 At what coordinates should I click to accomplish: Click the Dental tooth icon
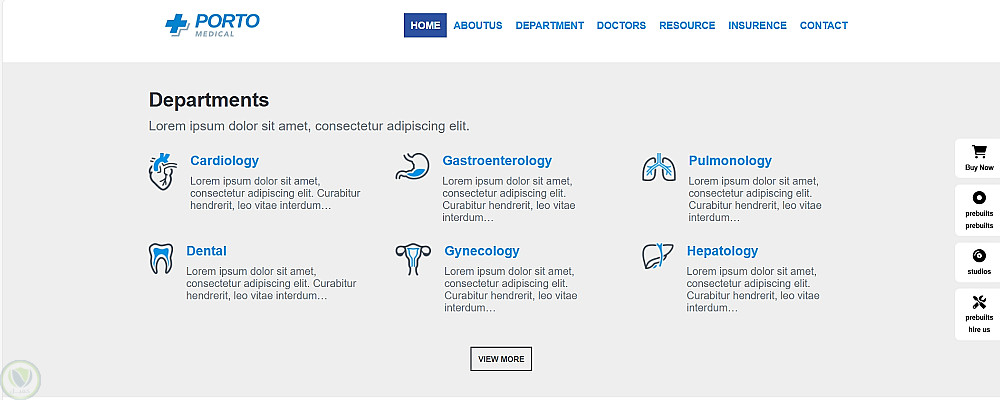click(x=161, y=258)
